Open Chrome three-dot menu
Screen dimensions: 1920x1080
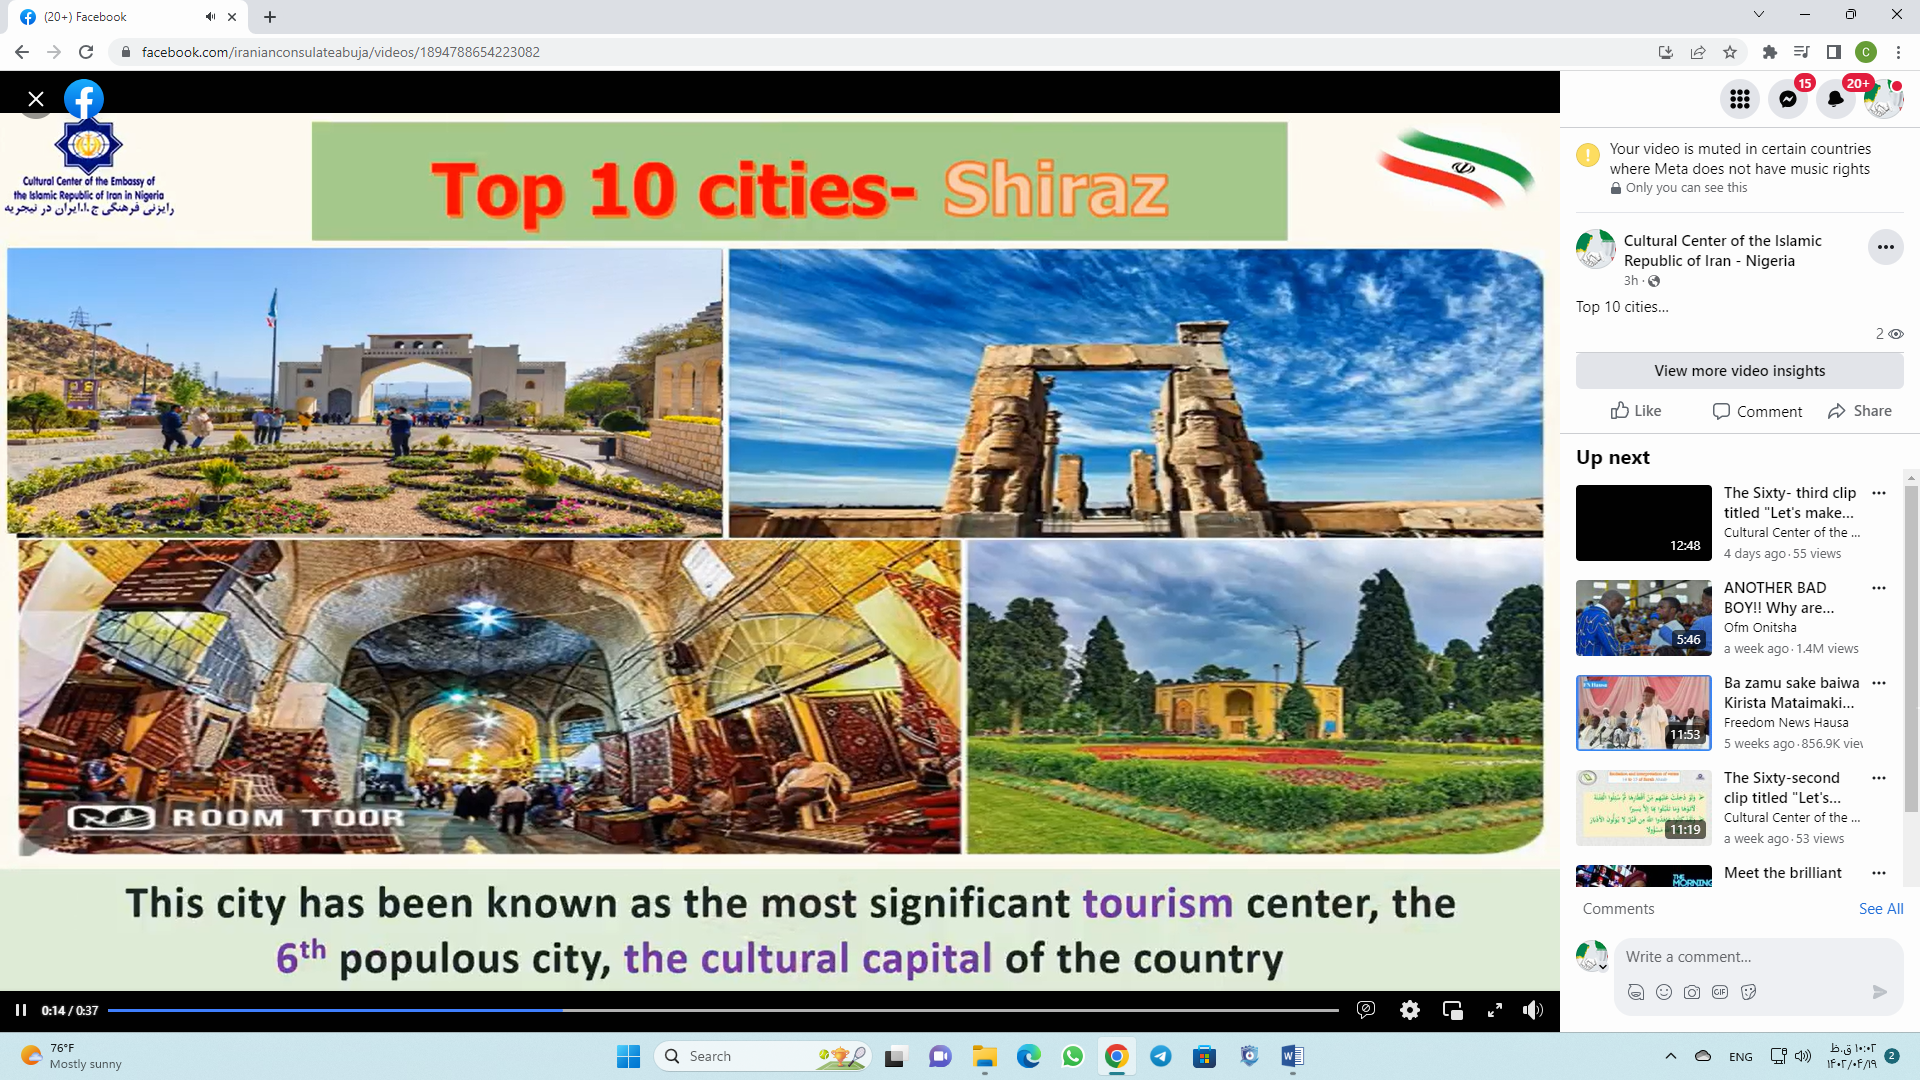pyautogui.click(x=1898, y=52)
